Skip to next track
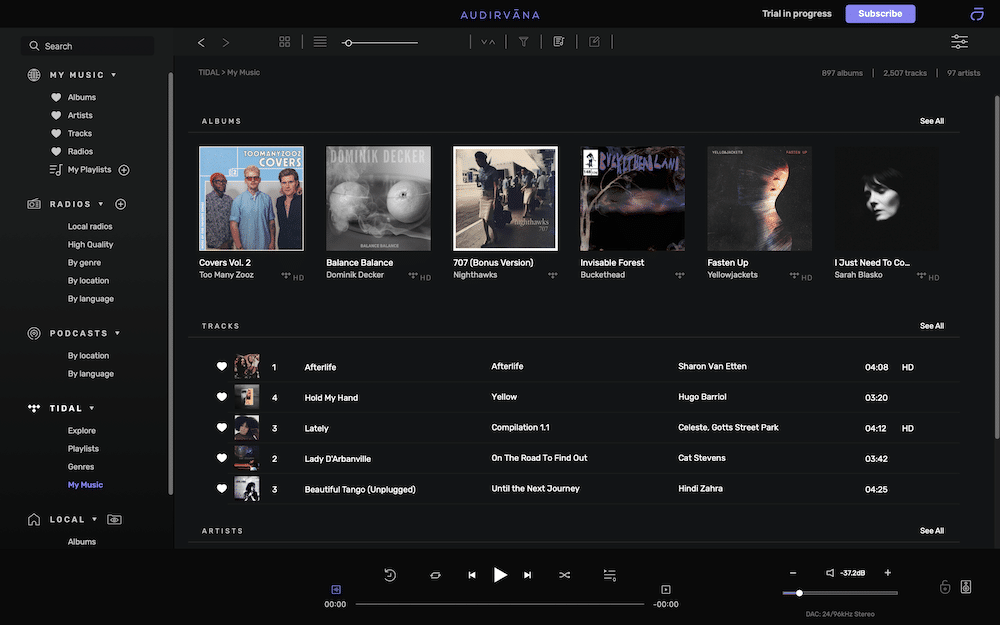Viewport: 1000px width, 625px height. click(527, 575)
